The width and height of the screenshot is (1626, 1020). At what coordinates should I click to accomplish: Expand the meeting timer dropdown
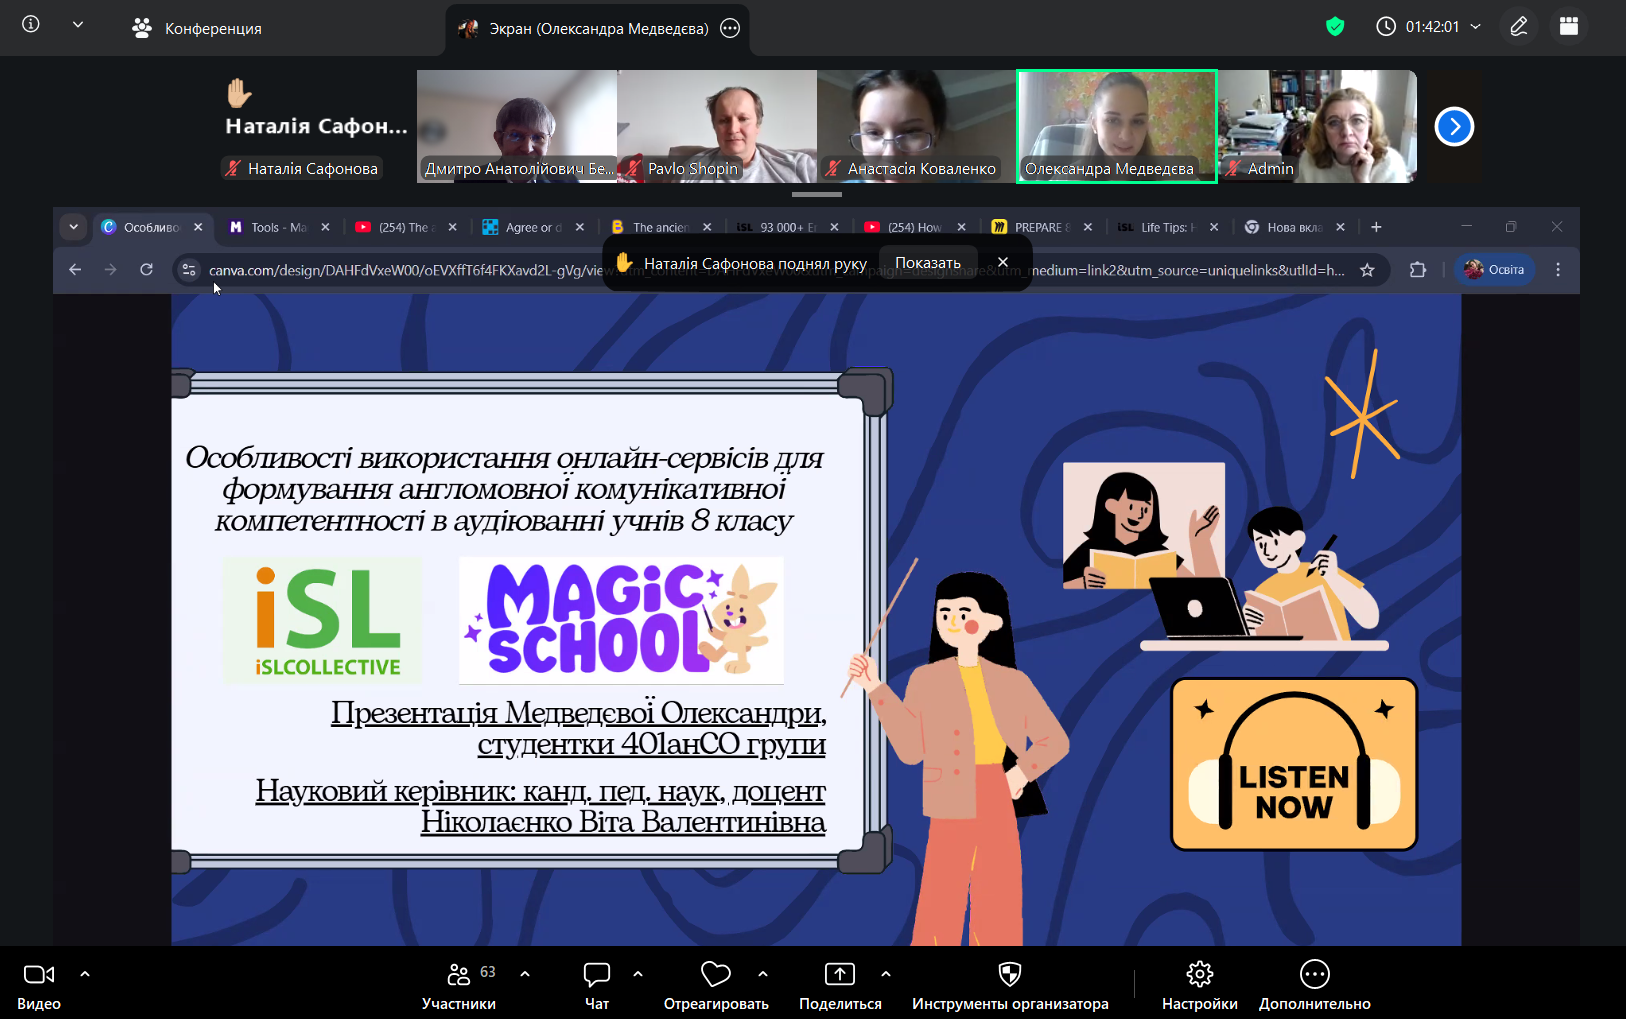[1476, 27]
